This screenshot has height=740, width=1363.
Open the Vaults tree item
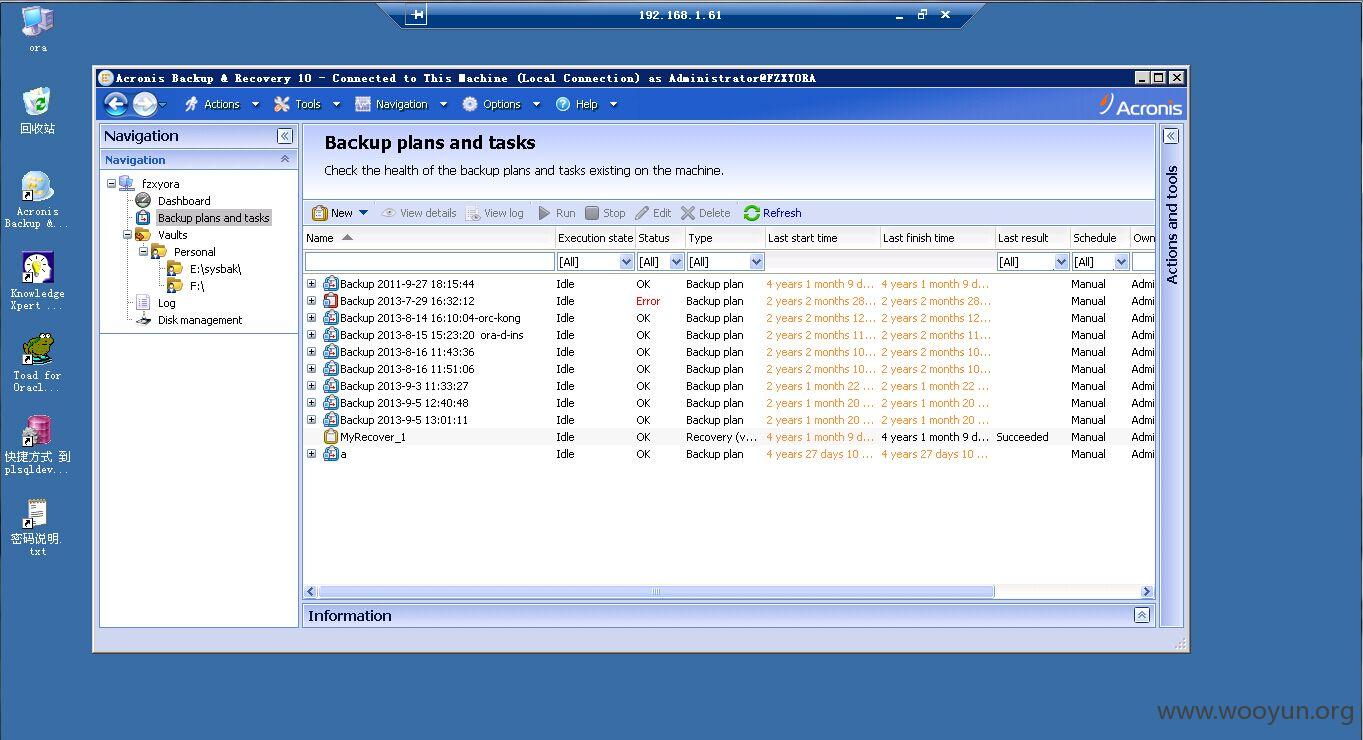tap(172, 235)
